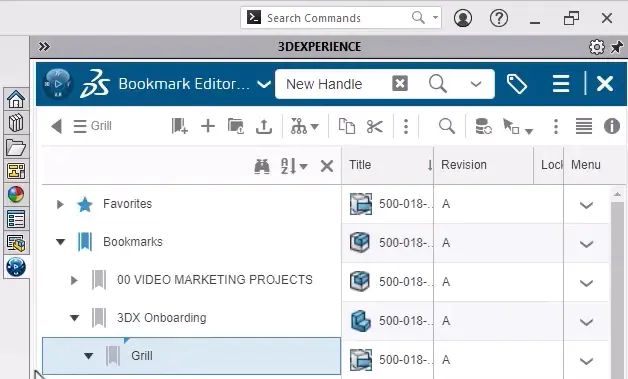Click the scissors cut icon

coord(374,127)
